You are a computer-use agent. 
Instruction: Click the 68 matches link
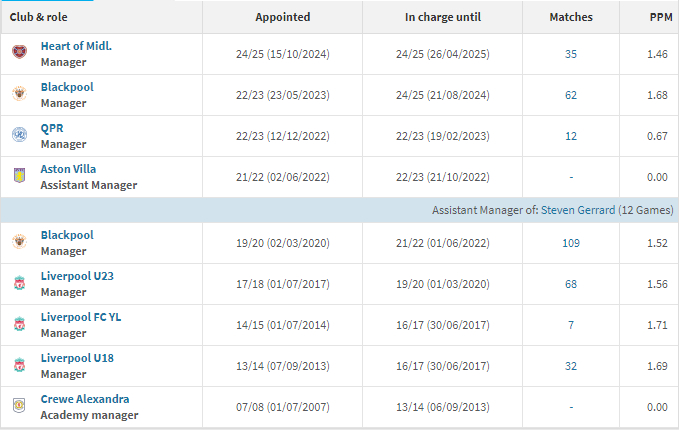point(571,284)
